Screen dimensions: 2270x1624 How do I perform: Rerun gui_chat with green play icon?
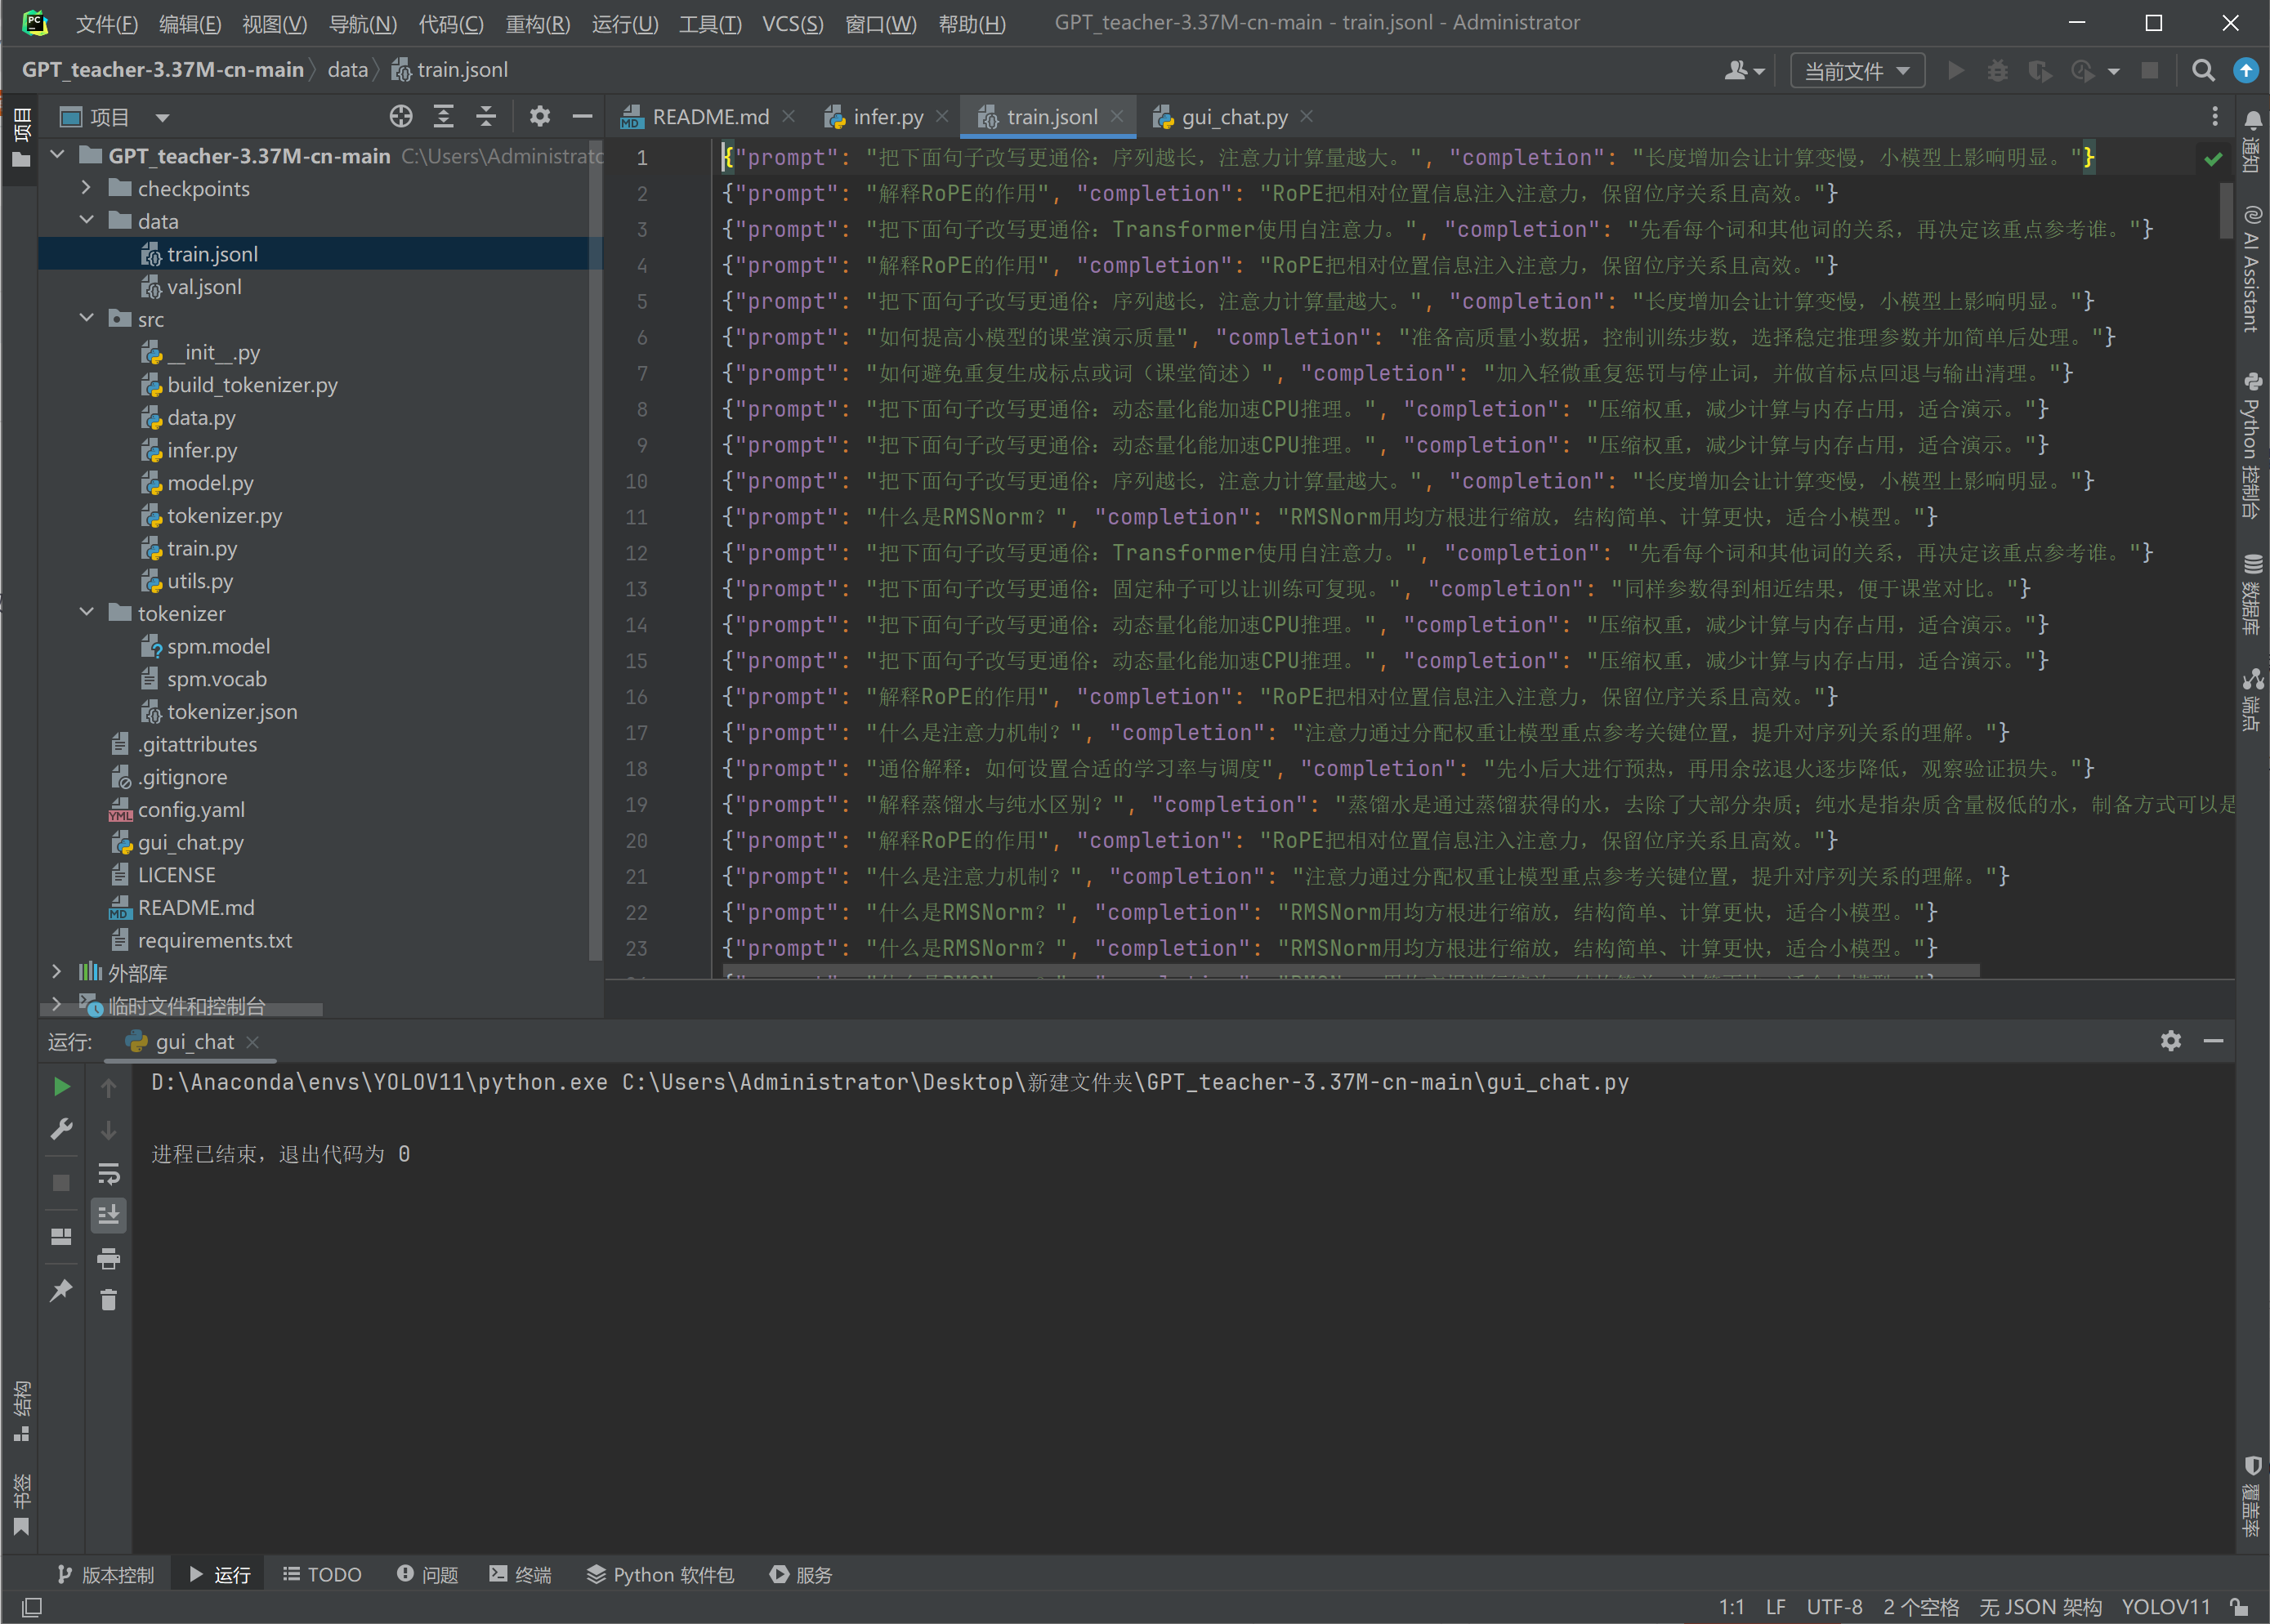pyautogui.click(x=61, y=1087)
